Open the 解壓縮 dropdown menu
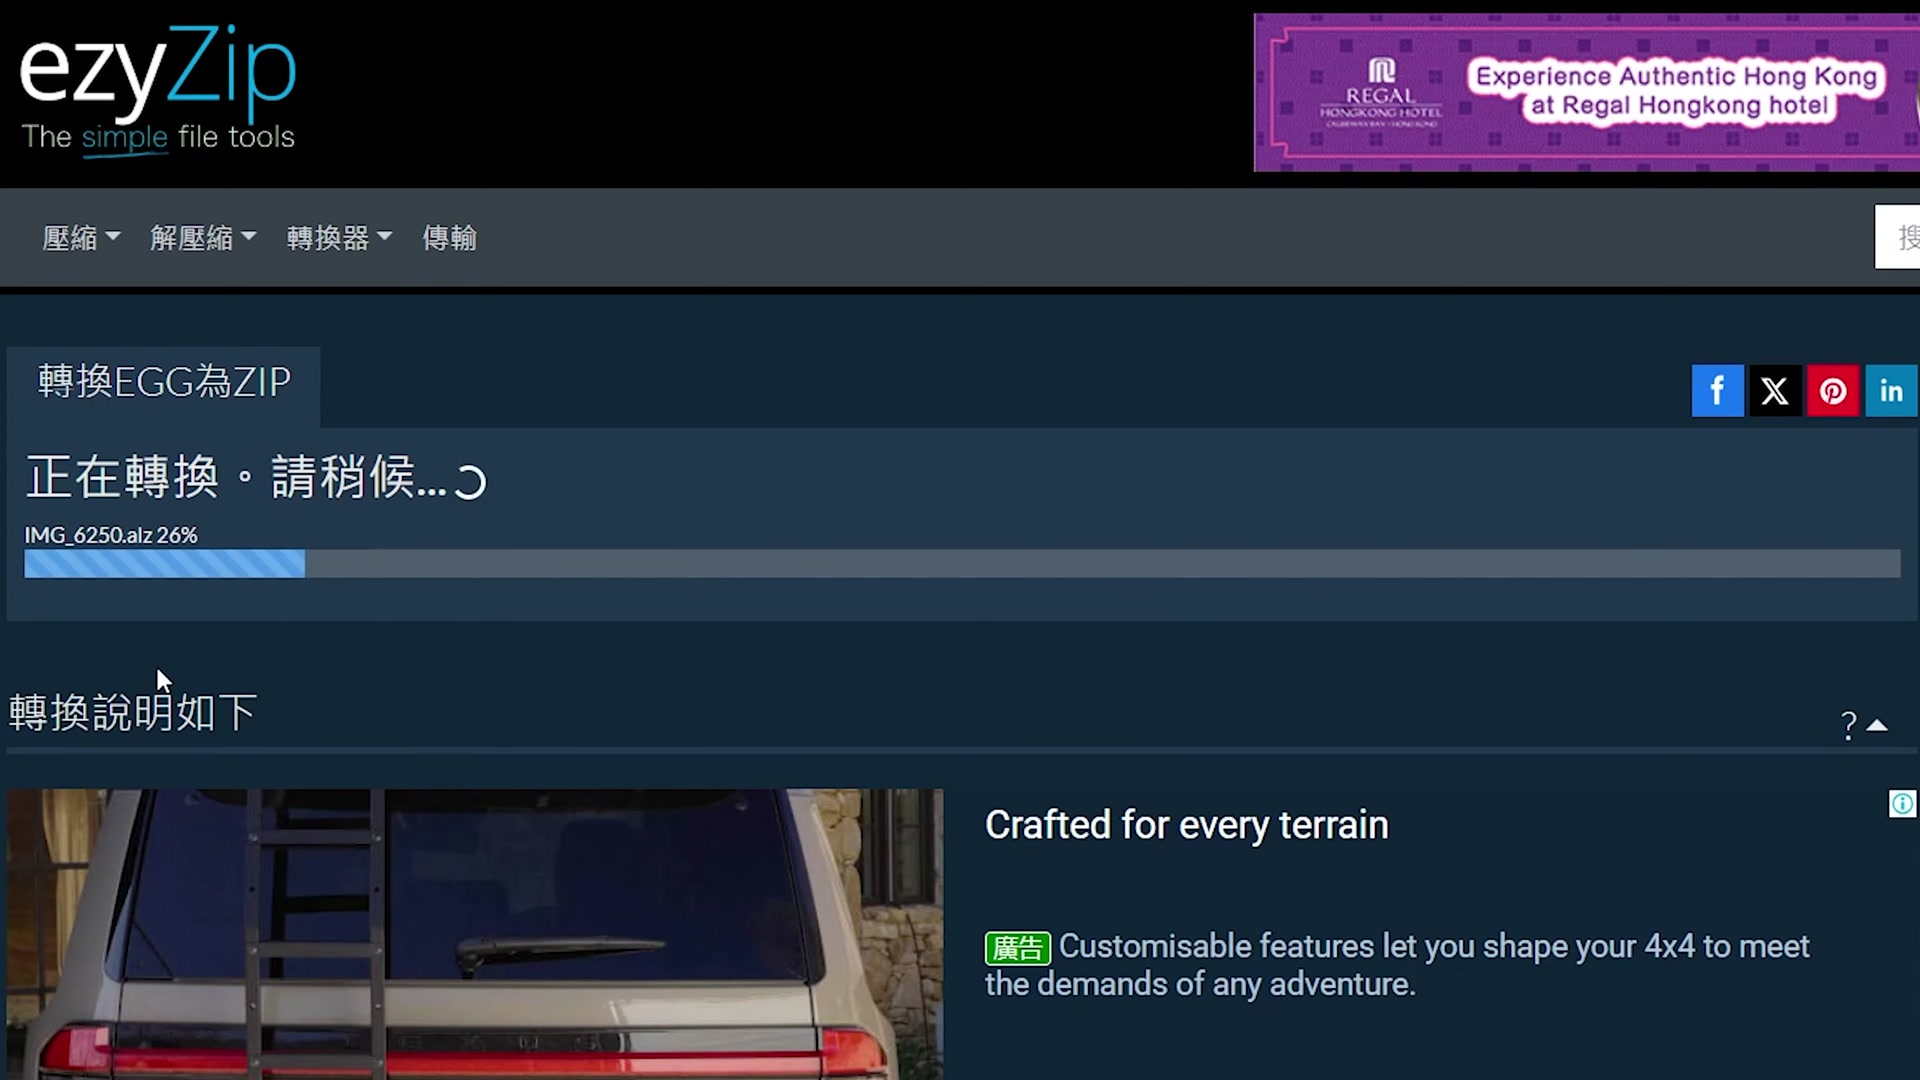This screenshot has width=1920, height=1080. (x=202, y=238)
